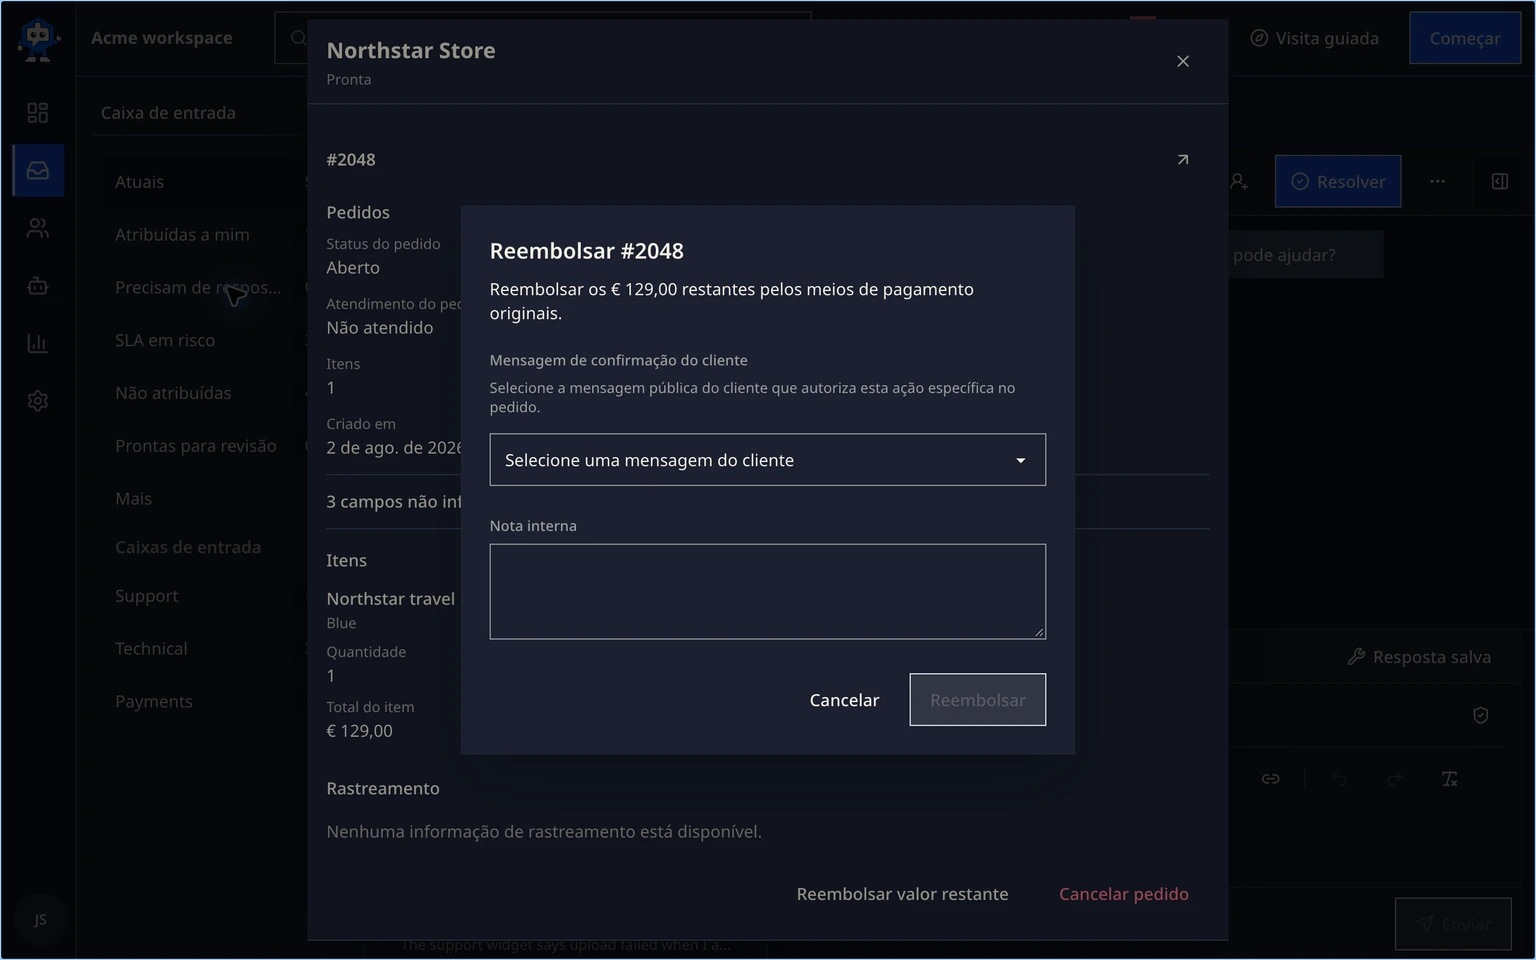
Task: Start the Visita guiada tour
Action: pyautogui.click(x=1315, y=38)
